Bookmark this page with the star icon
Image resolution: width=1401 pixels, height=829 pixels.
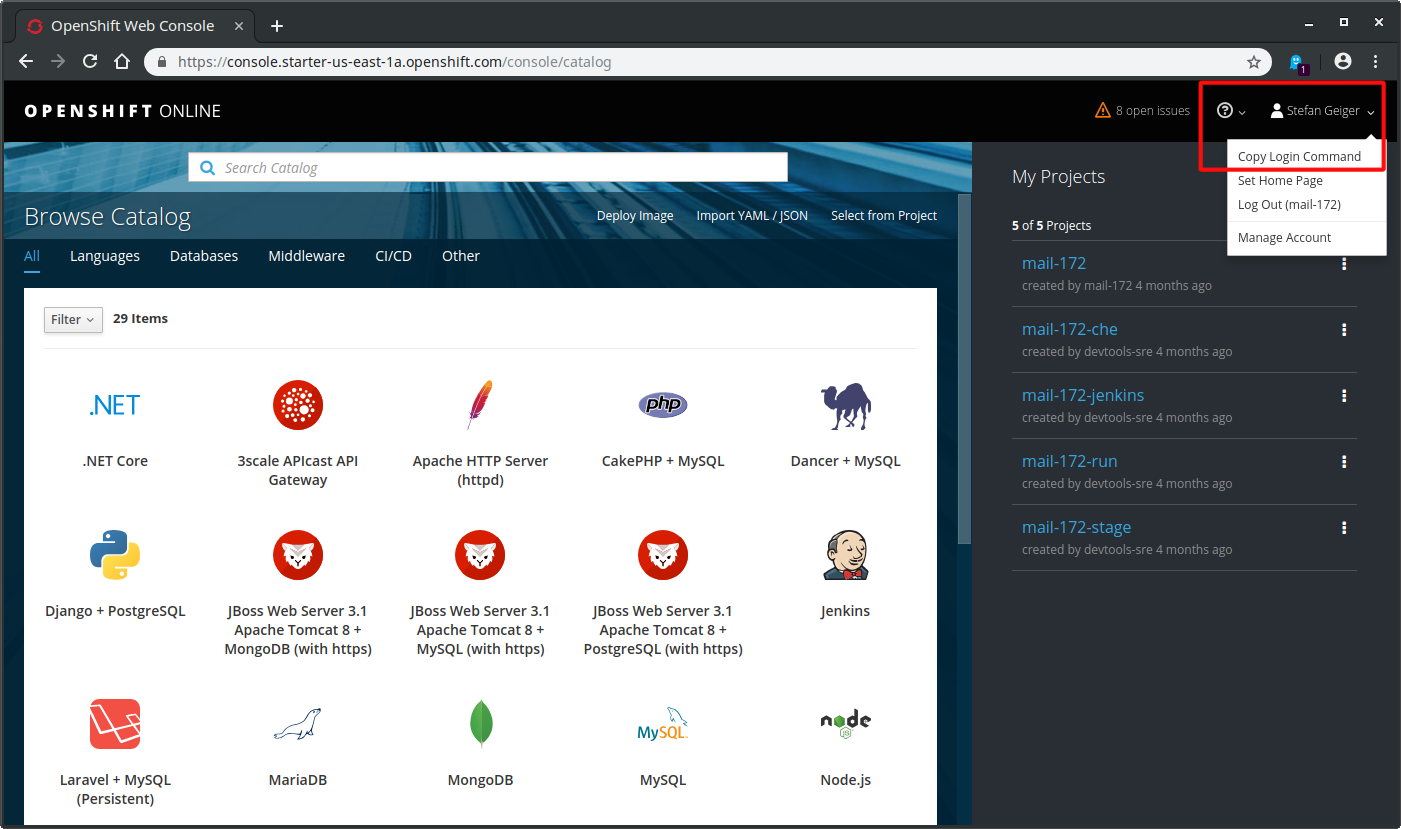tap(1254, 62)
